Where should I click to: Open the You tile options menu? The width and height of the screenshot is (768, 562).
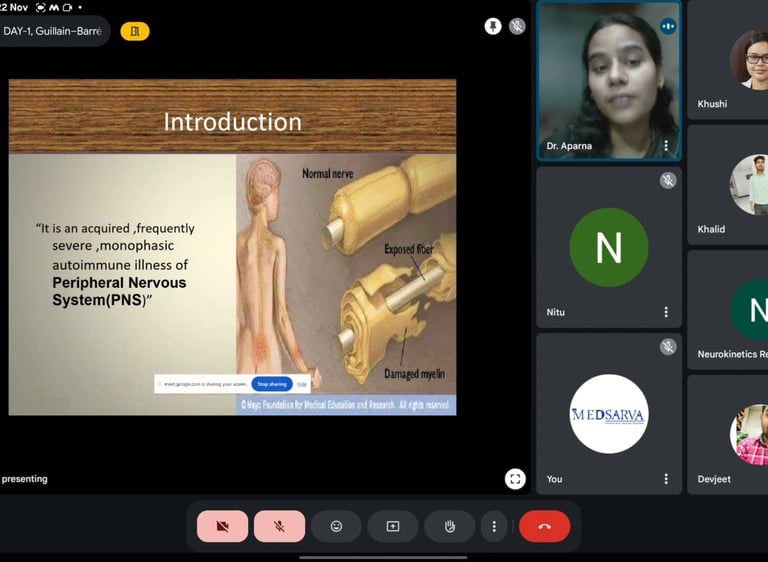pyautogui.click(x=666, y=479)
